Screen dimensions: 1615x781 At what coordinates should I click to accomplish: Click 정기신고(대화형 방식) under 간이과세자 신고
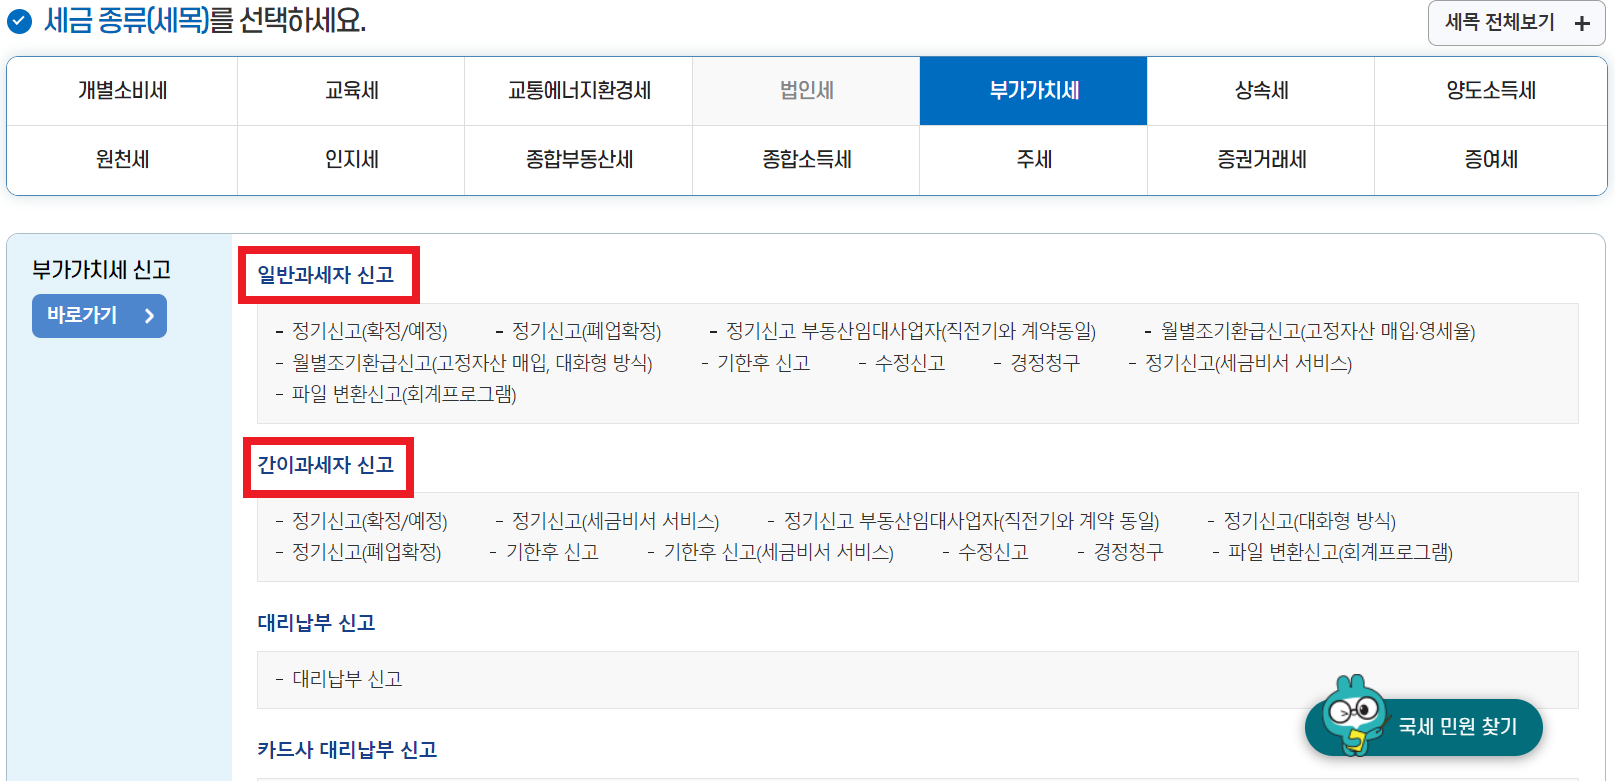1309,521
